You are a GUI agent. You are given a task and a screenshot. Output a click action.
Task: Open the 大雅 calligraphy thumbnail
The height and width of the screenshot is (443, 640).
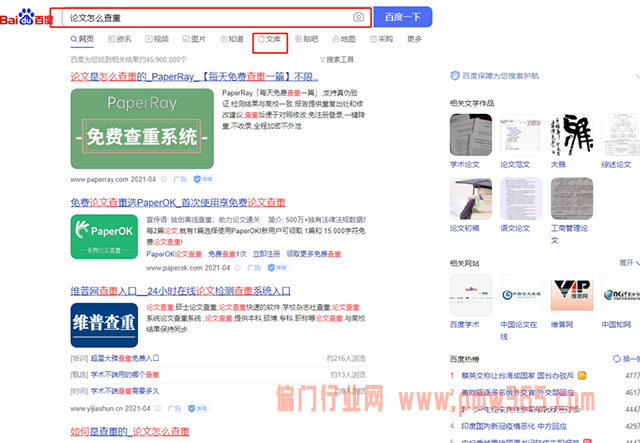(572, 135)
